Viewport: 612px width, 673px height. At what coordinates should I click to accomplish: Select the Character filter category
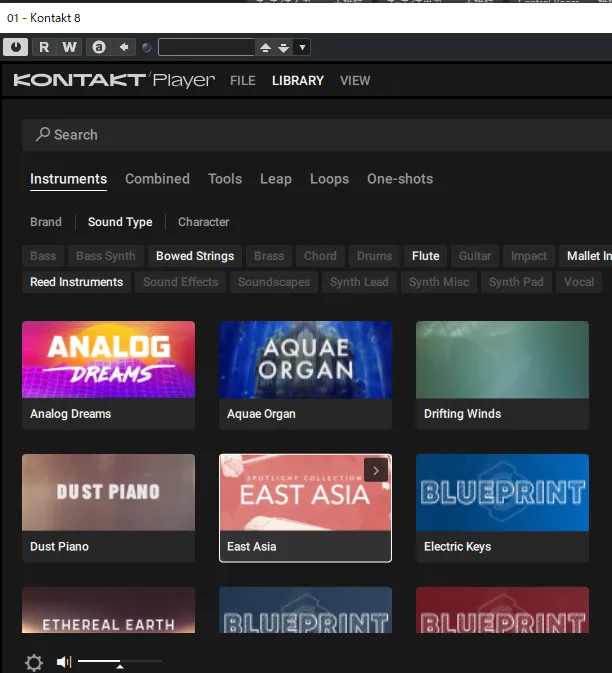point(203,222)
